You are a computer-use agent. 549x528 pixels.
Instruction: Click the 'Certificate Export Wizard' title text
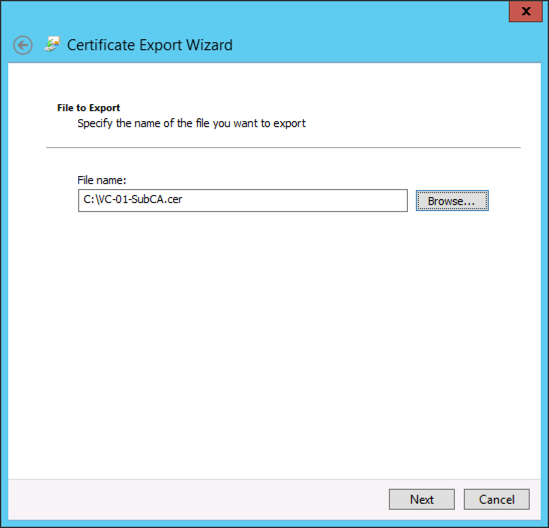pos(150,45)
